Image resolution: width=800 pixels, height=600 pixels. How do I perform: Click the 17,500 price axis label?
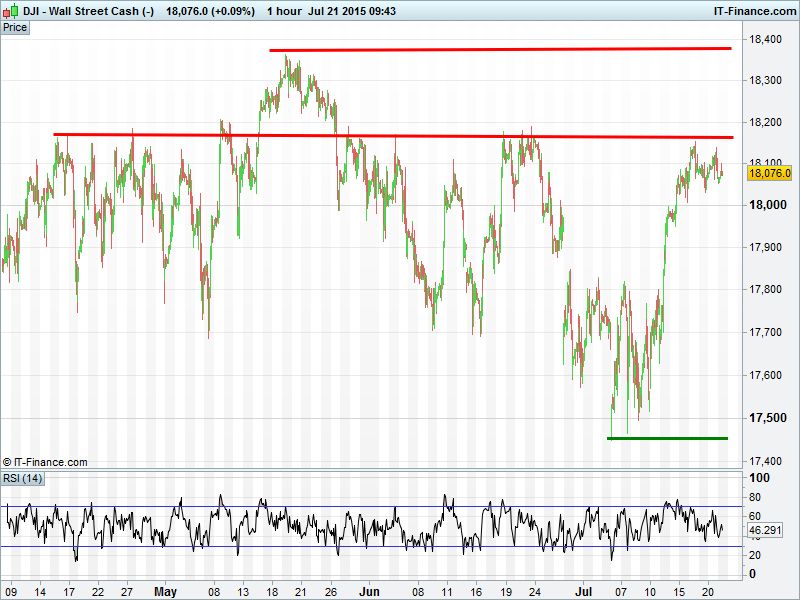766,418
